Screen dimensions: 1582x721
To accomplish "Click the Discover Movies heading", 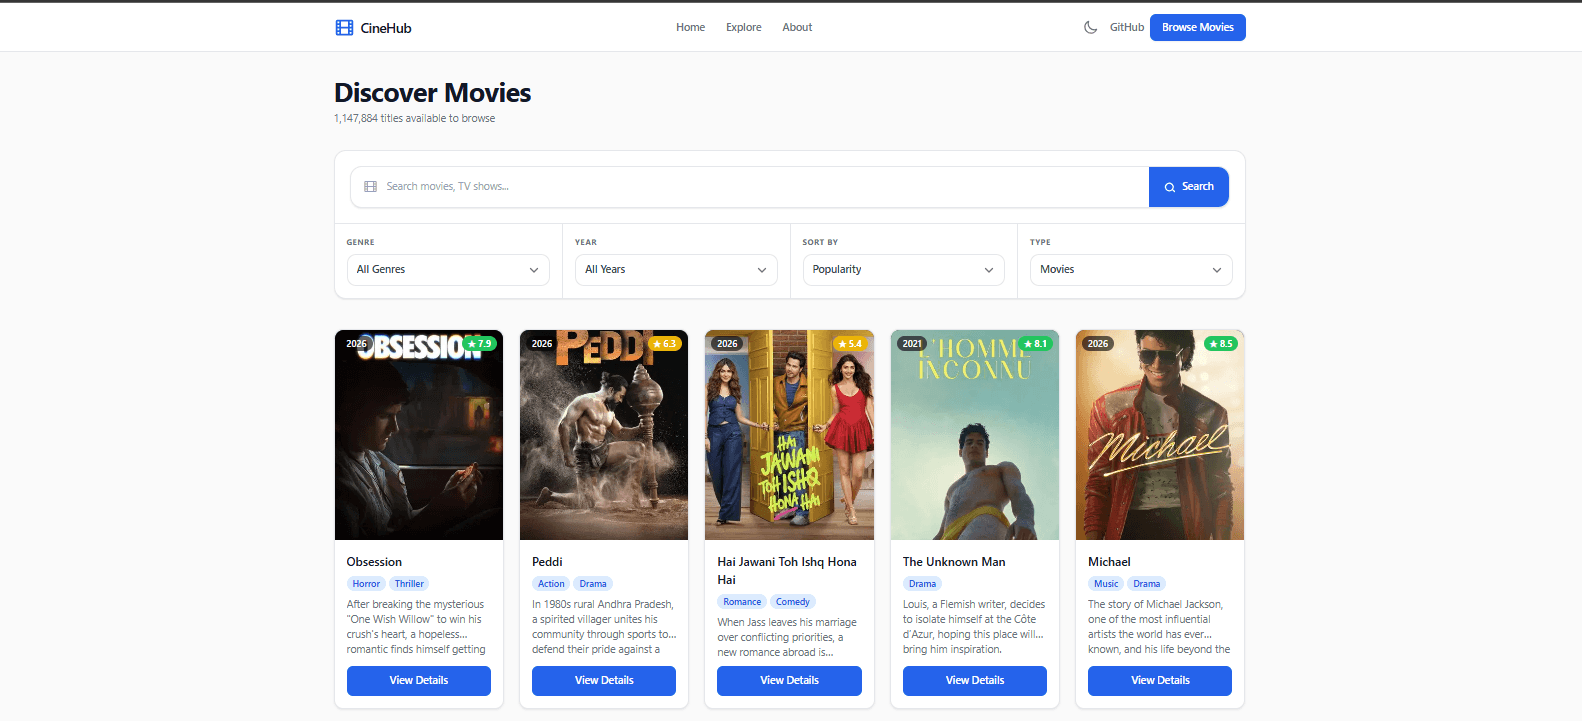I will [x=432, y=93].
